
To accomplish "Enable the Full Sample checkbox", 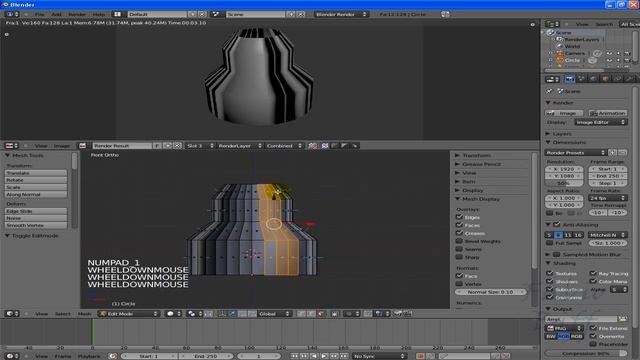I will click(x=549, y=243).
